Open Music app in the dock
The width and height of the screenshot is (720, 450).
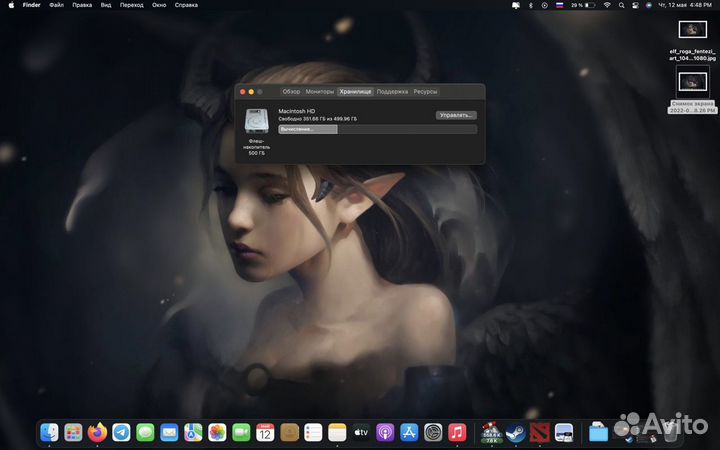click(457, 433)
